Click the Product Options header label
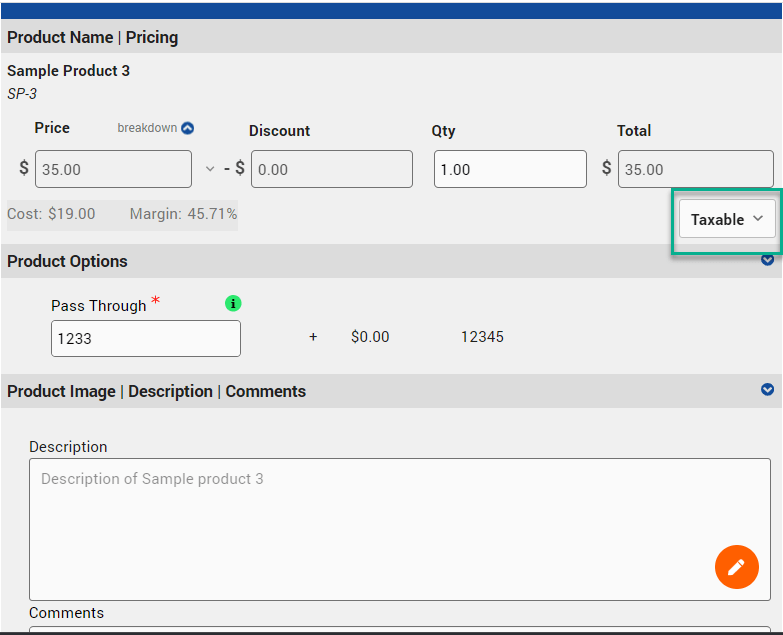The height and width of the screenshot is (635, 783). click(67, 261)
